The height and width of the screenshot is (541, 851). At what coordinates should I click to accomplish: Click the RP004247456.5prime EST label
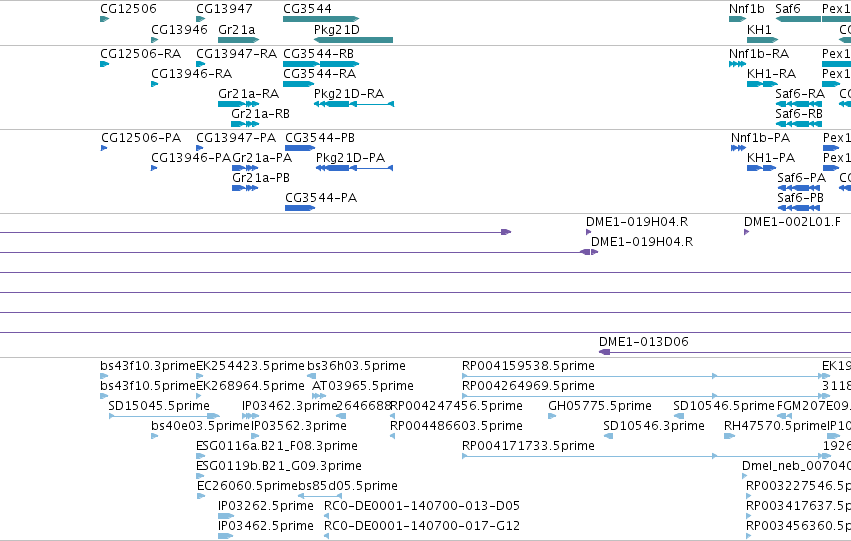pyautogui.click(x=456, y=406)
